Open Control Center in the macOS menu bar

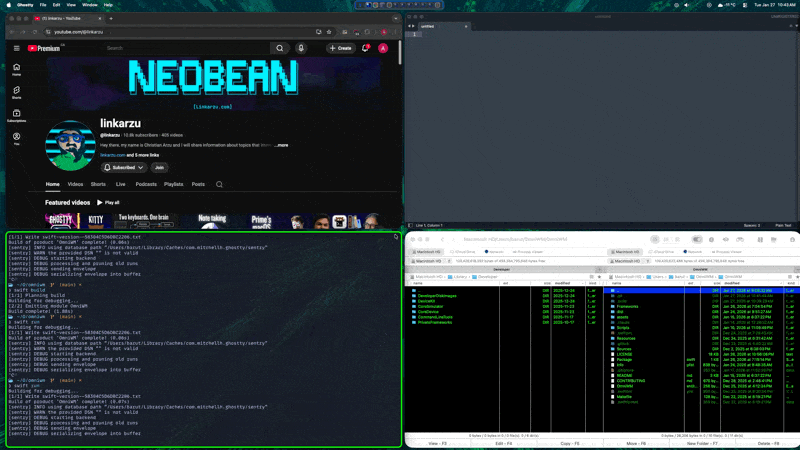tap(745, 5)
